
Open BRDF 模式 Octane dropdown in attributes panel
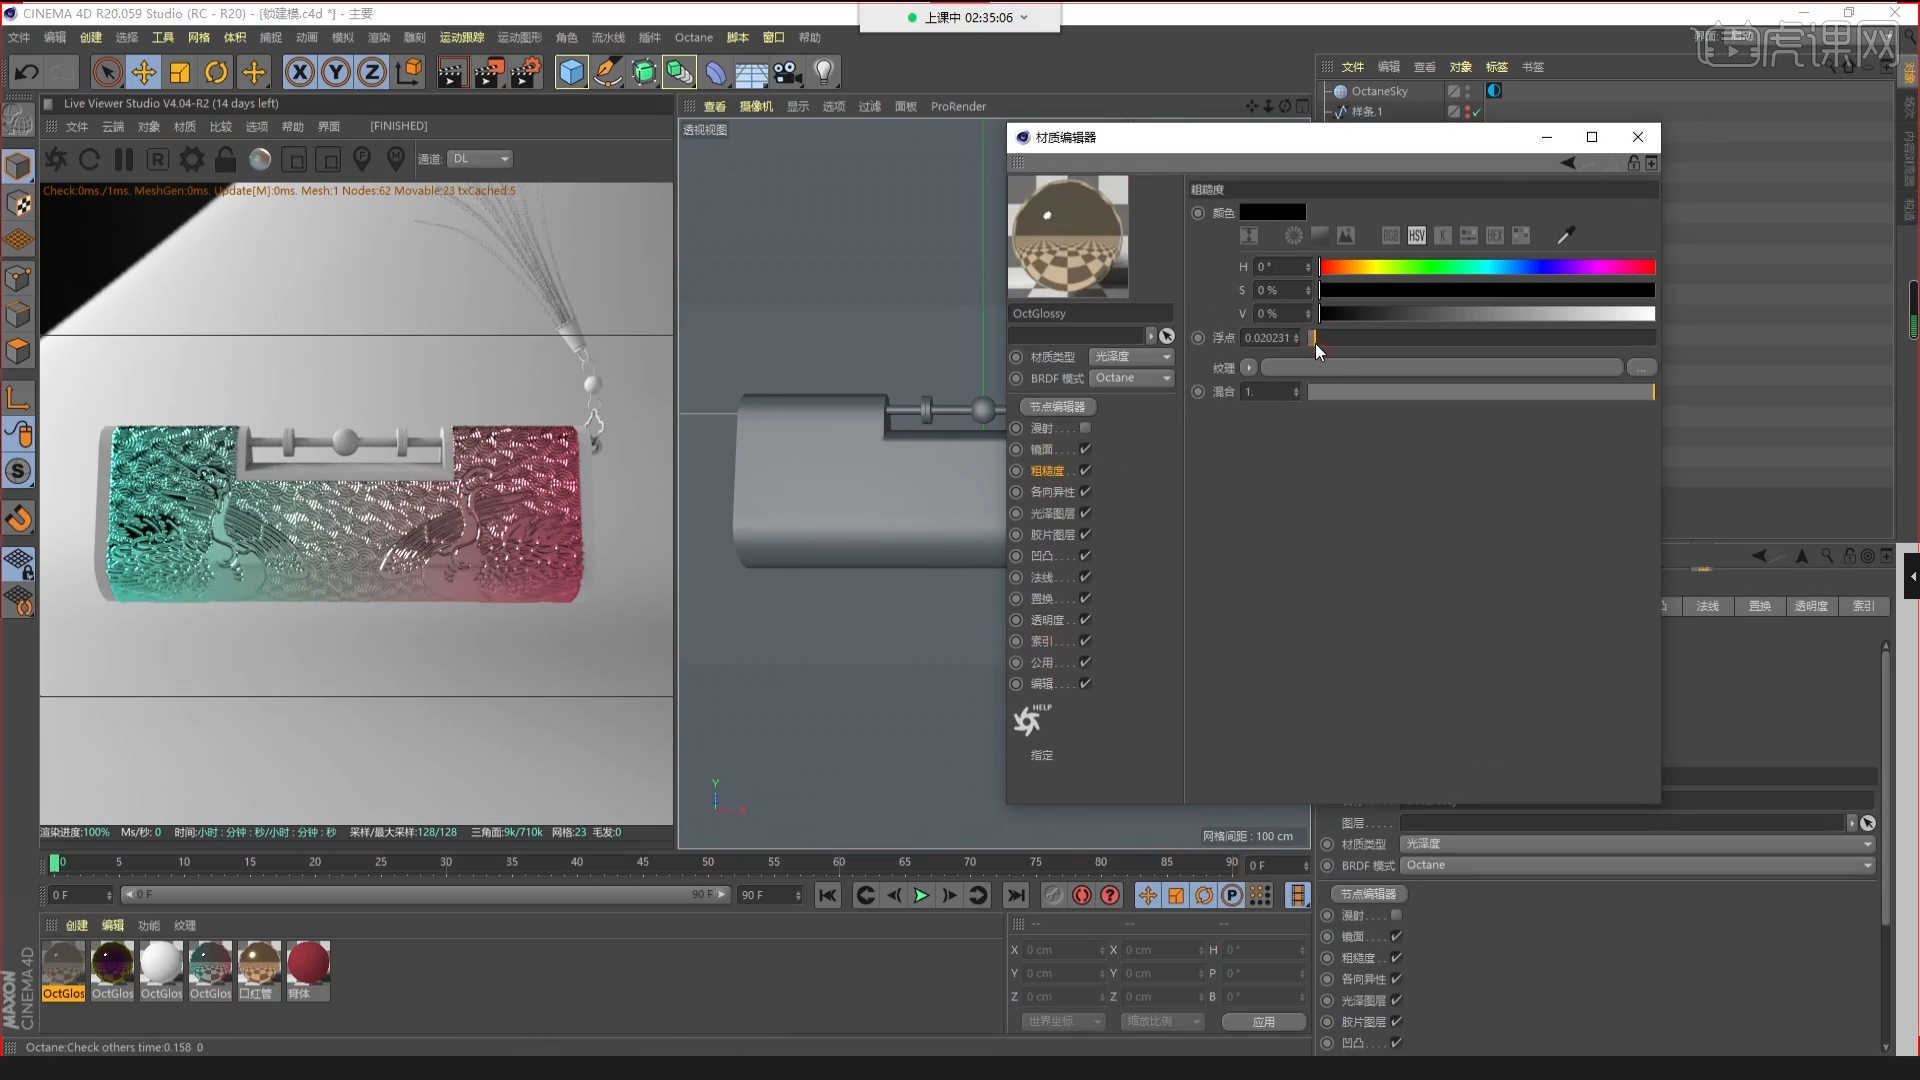point(1637,865)
